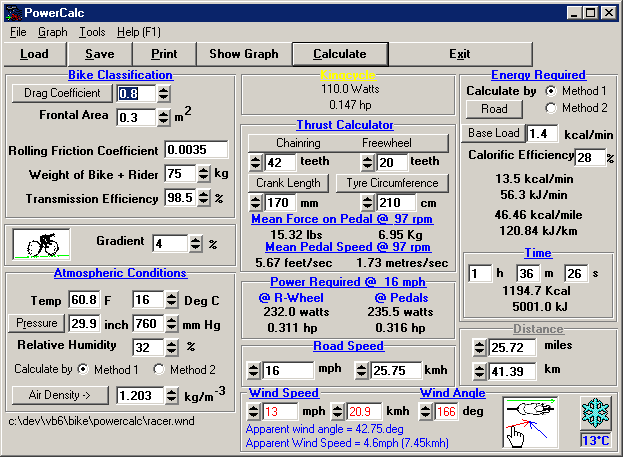The width and height of the screenshot is (623, 457).
Task: Click the Chainring Freewheel header button
Action: [x=348, y=143]
